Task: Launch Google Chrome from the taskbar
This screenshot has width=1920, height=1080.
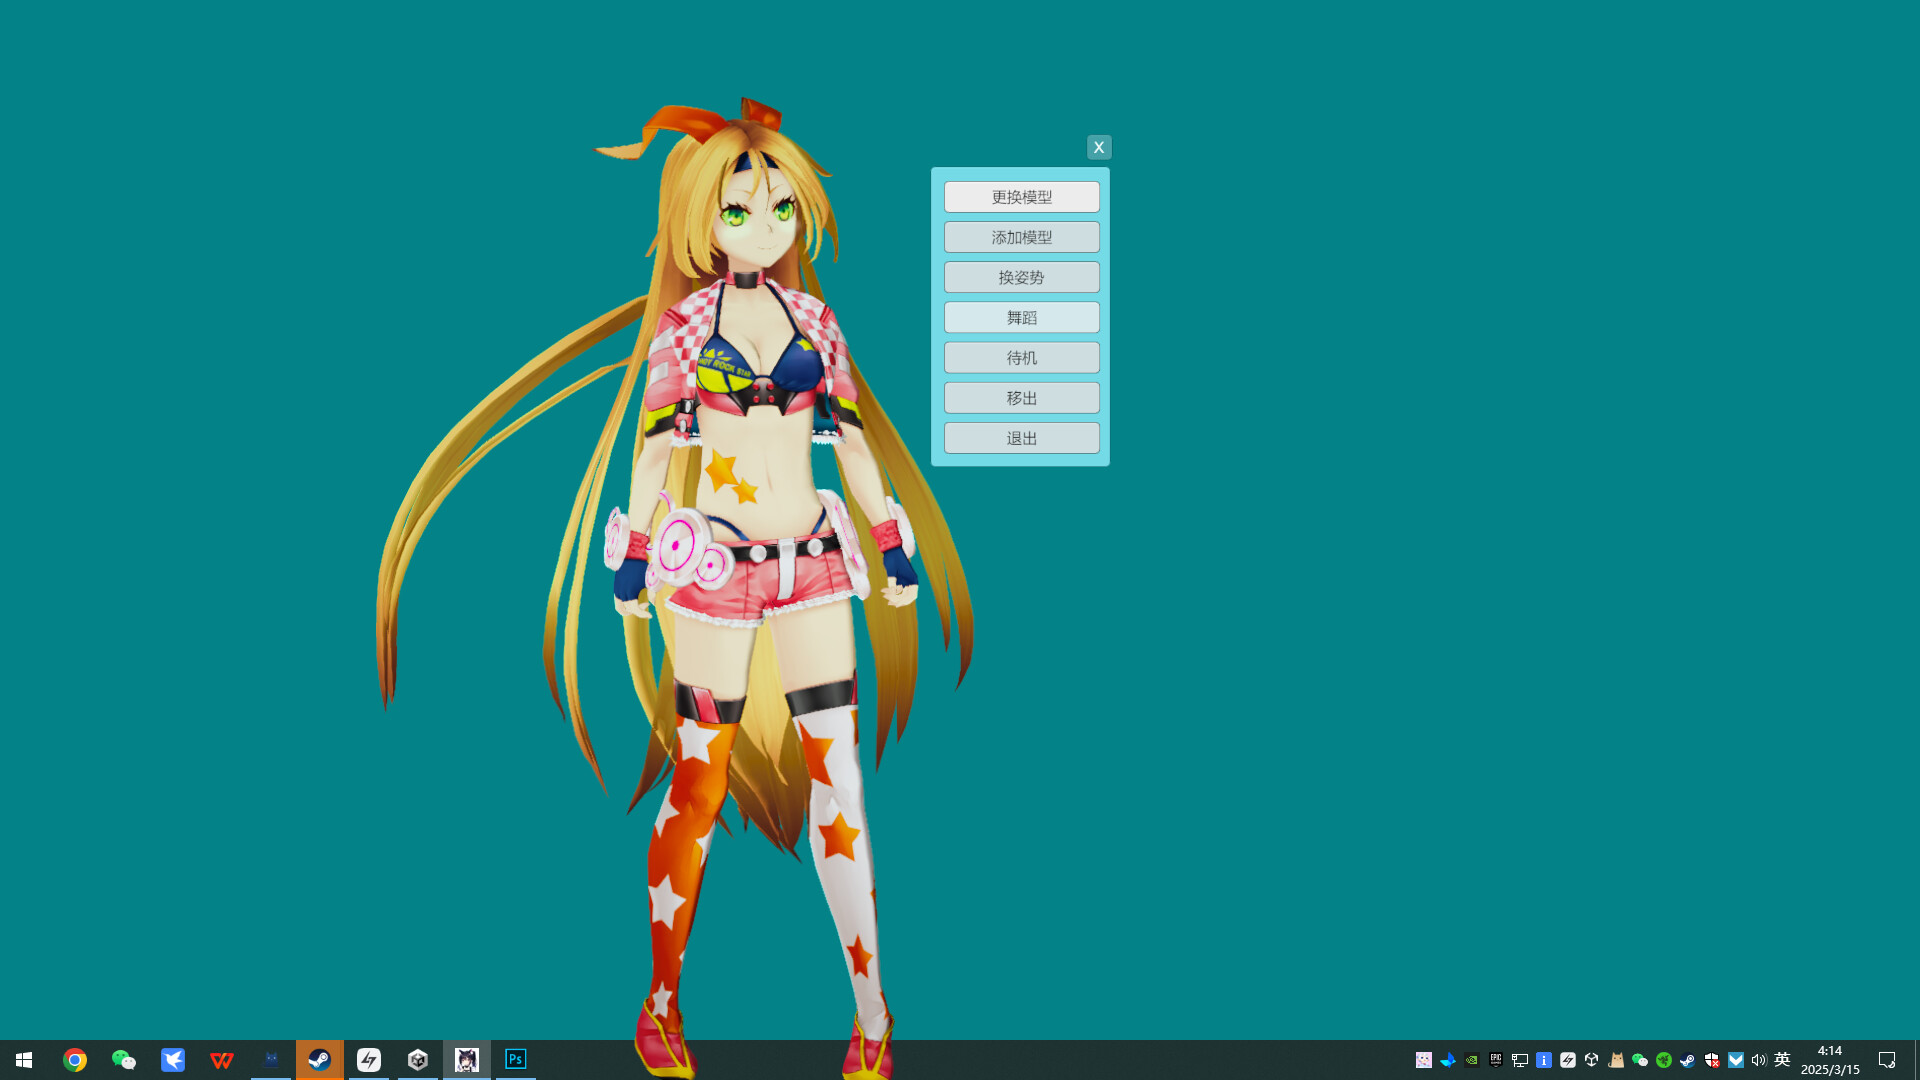Action: pos(75,1060)
